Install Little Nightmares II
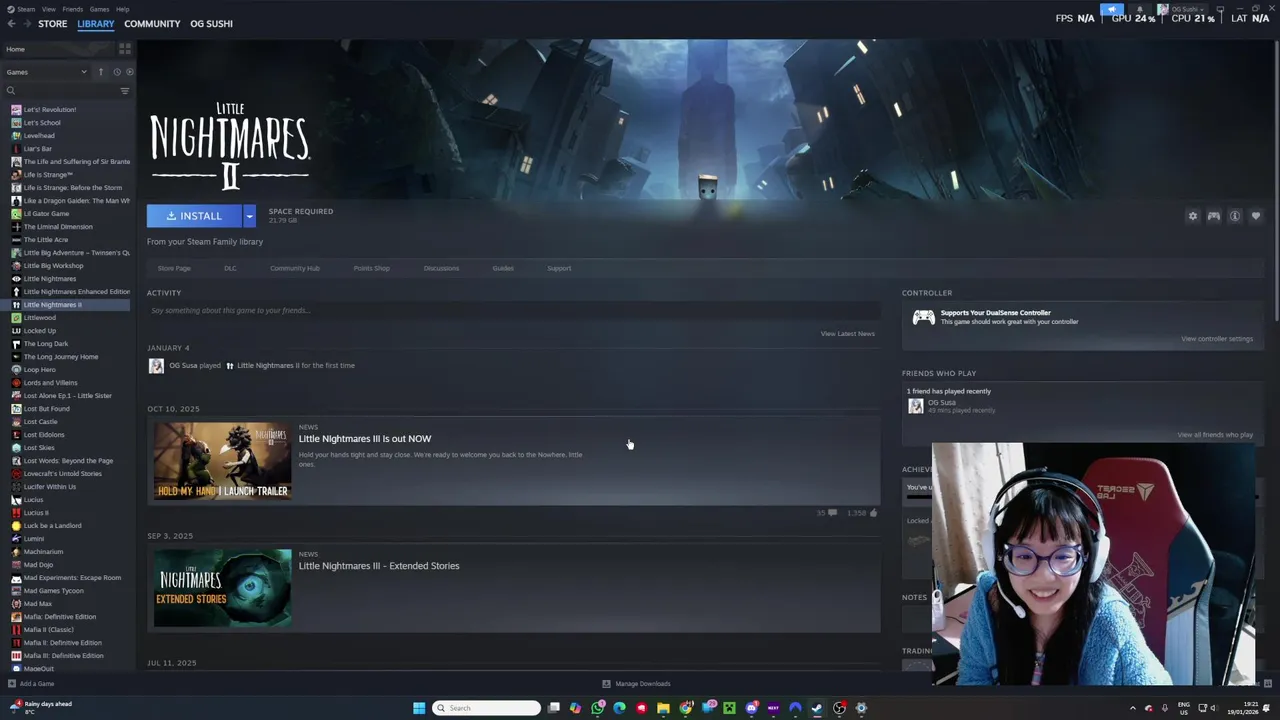 tap(194, 216)
